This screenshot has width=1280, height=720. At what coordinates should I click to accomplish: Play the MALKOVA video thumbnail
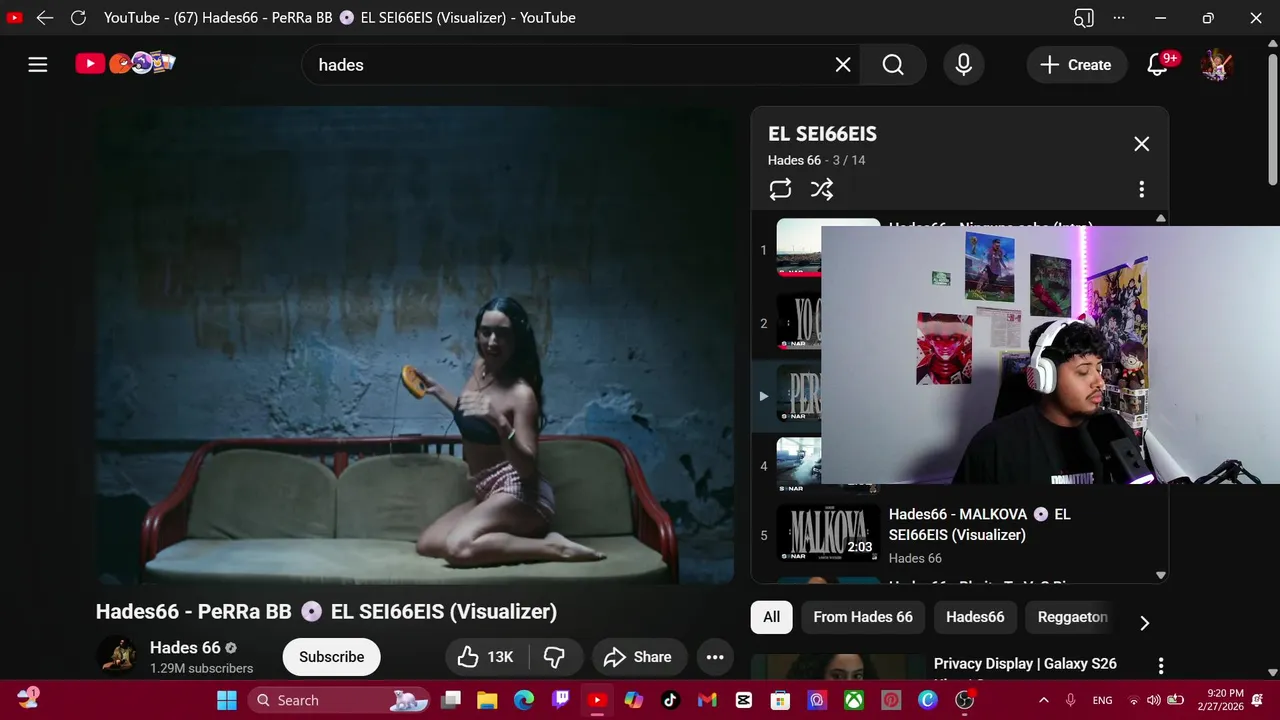click(x=829, y=533)
